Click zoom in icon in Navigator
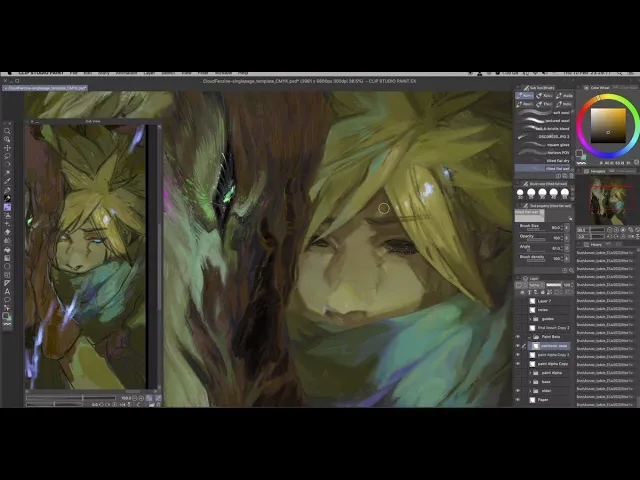The width and height of the screenshot is (640, 480). coord(616,230)
